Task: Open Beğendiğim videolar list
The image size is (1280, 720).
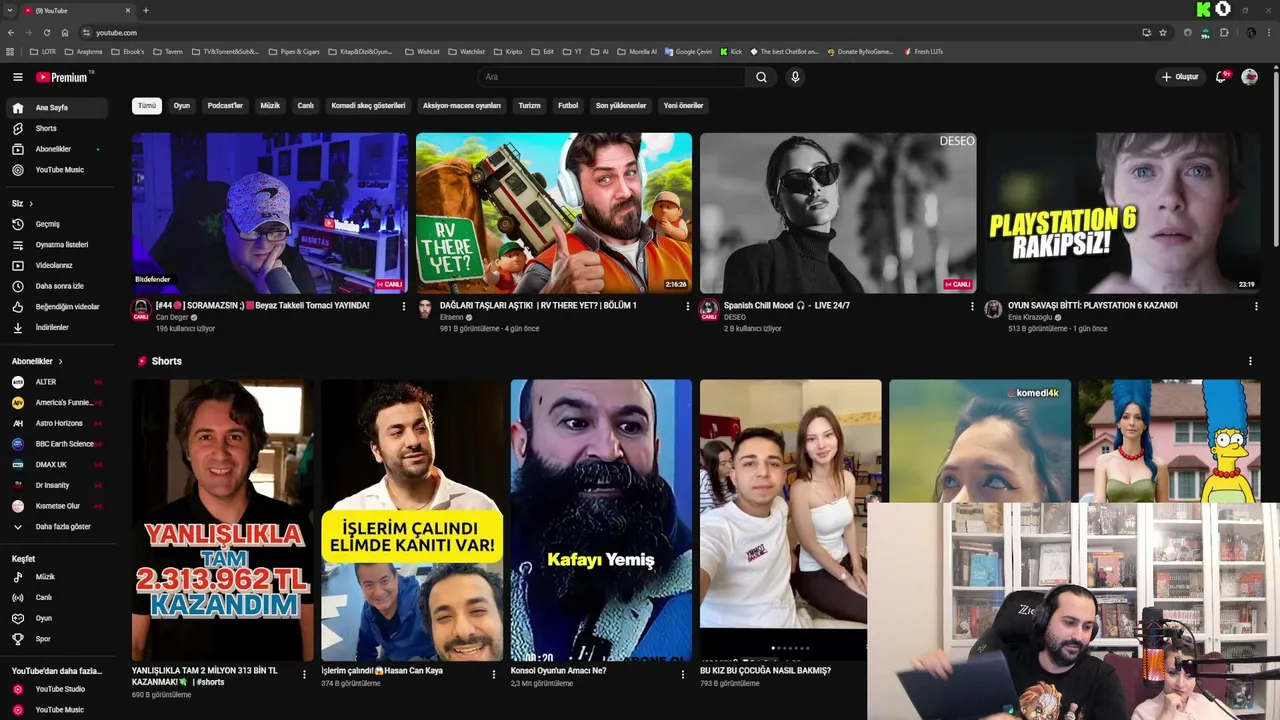Action: tap(58, 307)
